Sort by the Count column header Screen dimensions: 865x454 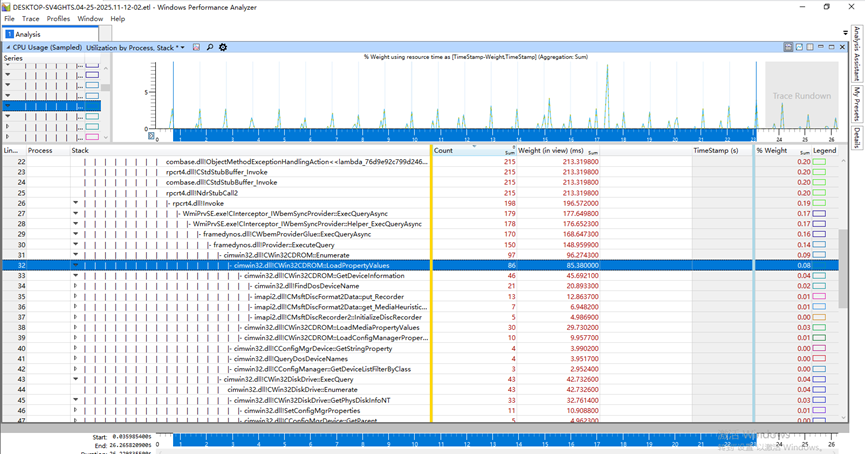point(474,151)
